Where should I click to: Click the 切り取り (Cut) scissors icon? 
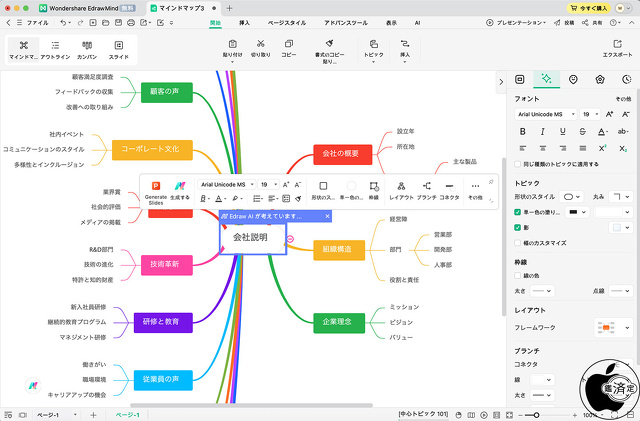[x=260, y=49]
